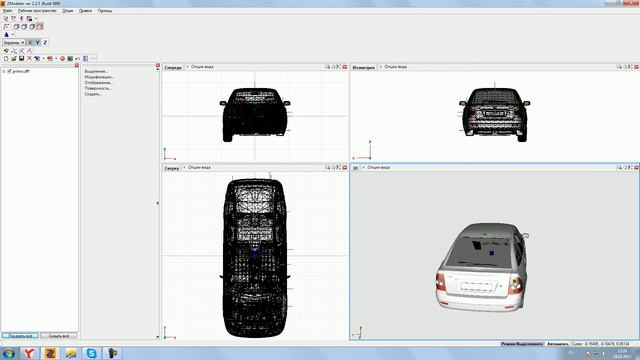
Task: Open Skype from the taskbar
Action: pyautogui.click(x=91, y=353)
